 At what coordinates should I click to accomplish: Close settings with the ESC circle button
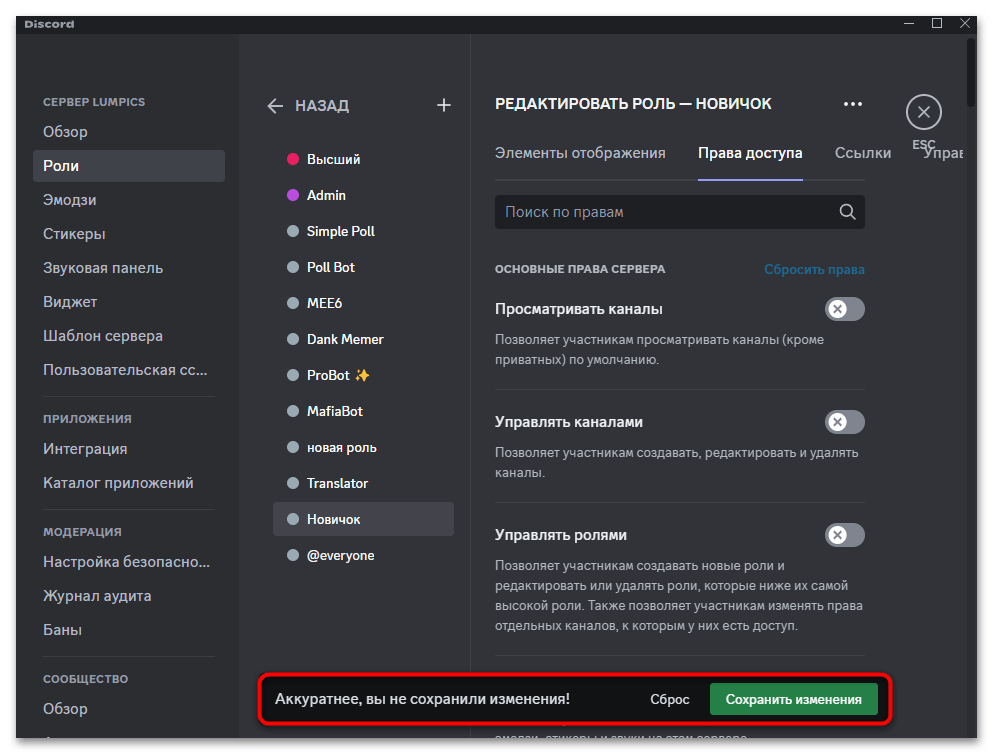click(923, 112)
